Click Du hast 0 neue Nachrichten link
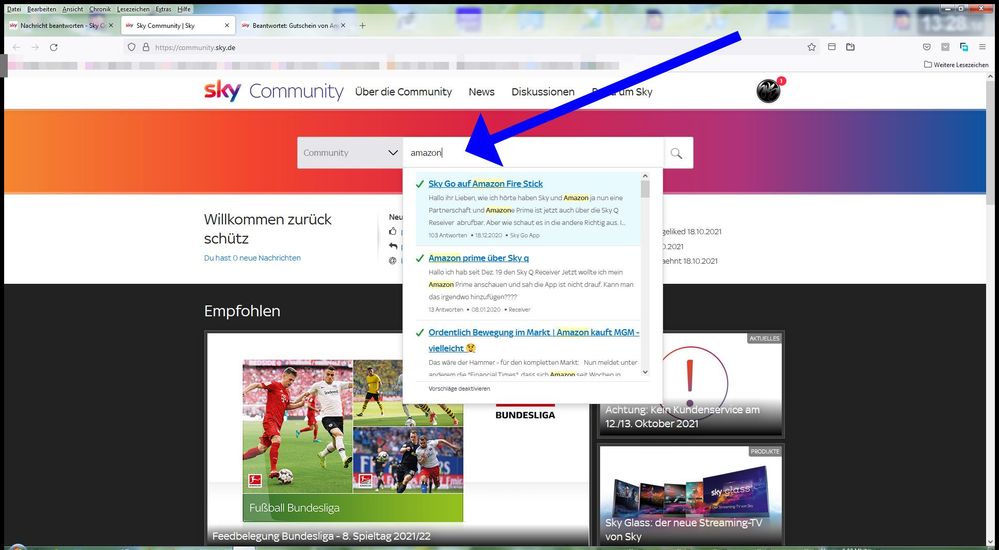999x550 pixels. (x=252, y=258)
